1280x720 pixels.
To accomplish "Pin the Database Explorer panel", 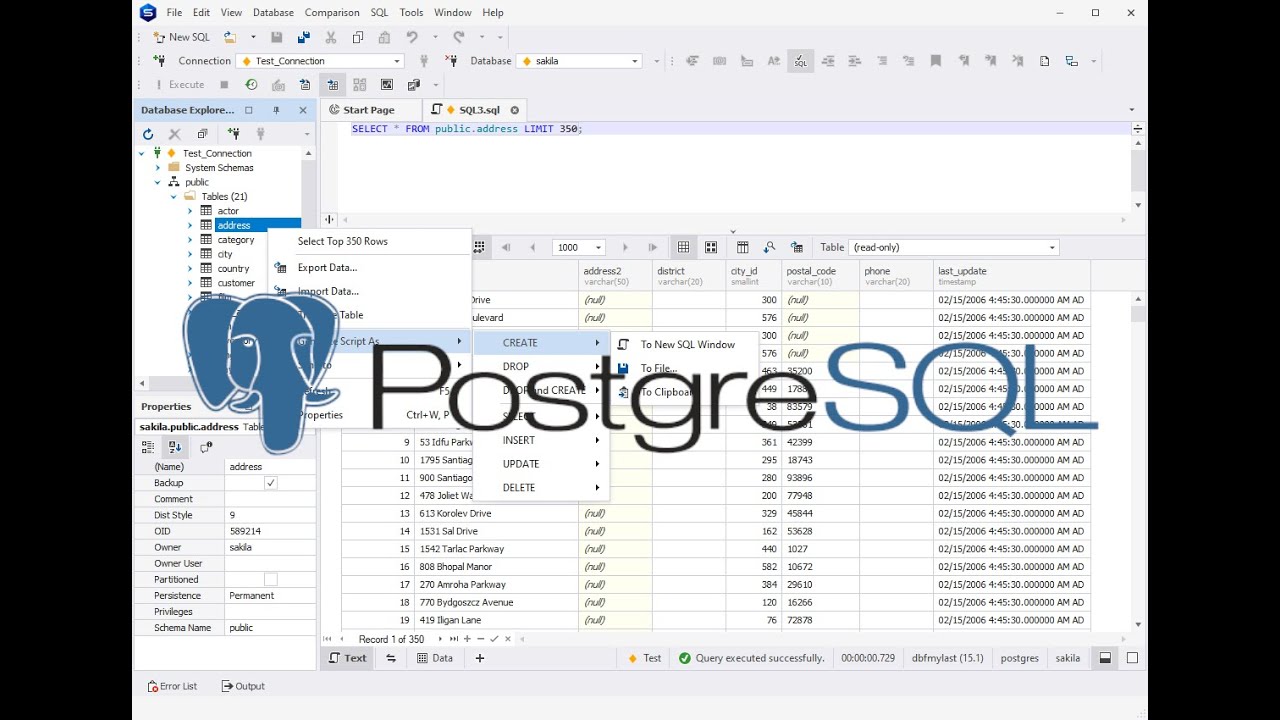I will [x=276, y=110].
